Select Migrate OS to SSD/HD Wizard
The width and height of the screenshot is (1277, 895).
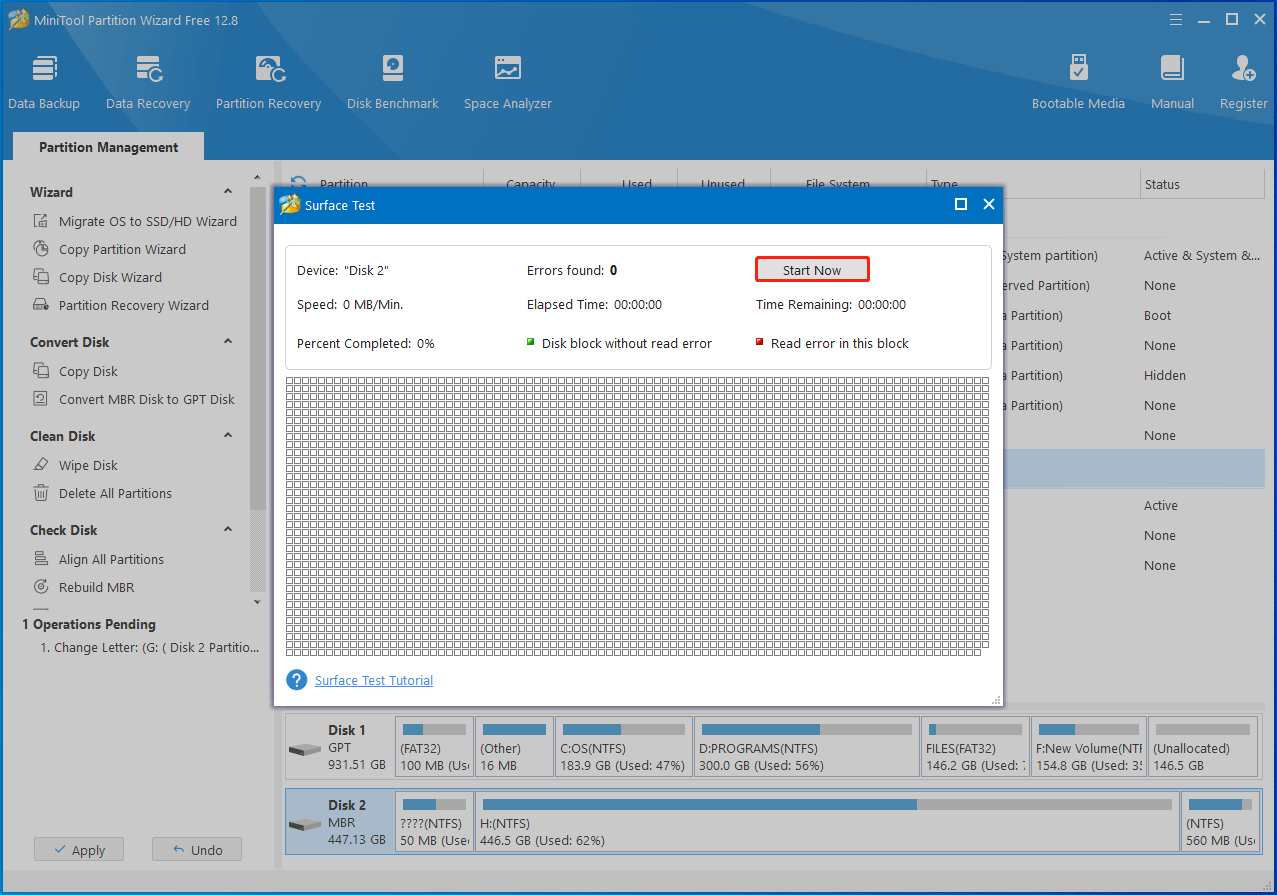(147, 221)
